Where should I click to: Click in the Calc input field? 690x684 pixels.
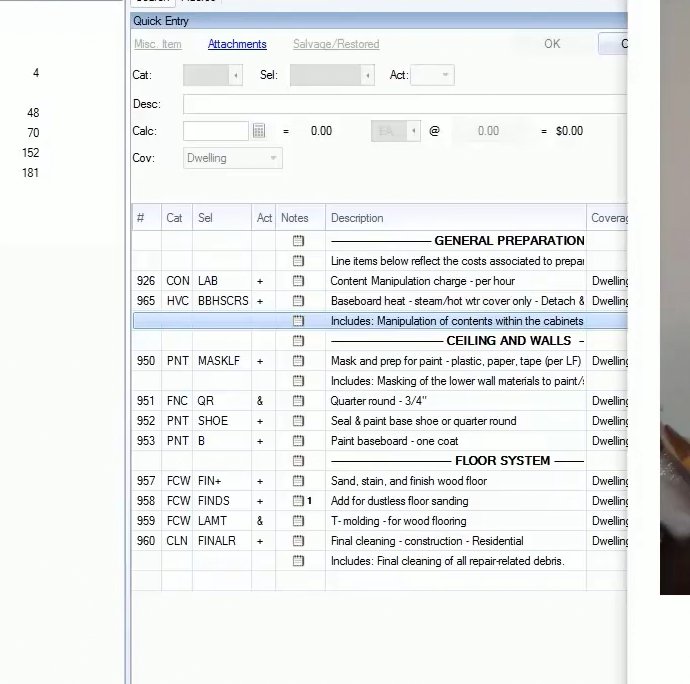click(x=216, y=131)
